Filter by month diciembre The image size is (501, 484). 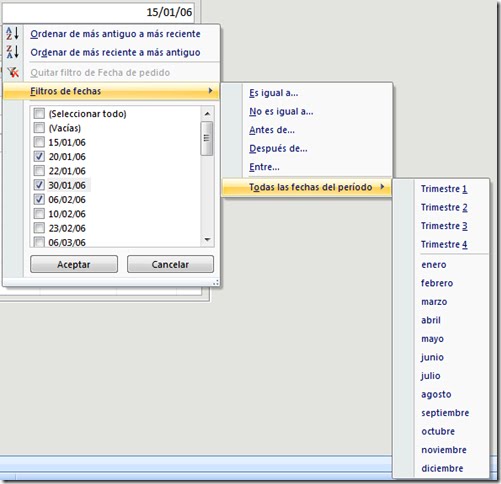pos(442,468)
